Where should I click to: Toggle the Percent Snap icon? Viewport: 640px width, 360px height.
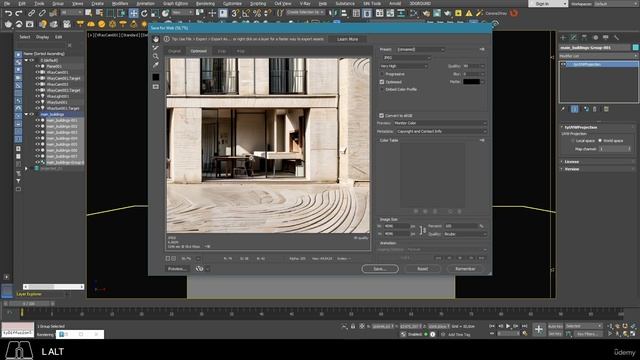click(x=257, y=13)
